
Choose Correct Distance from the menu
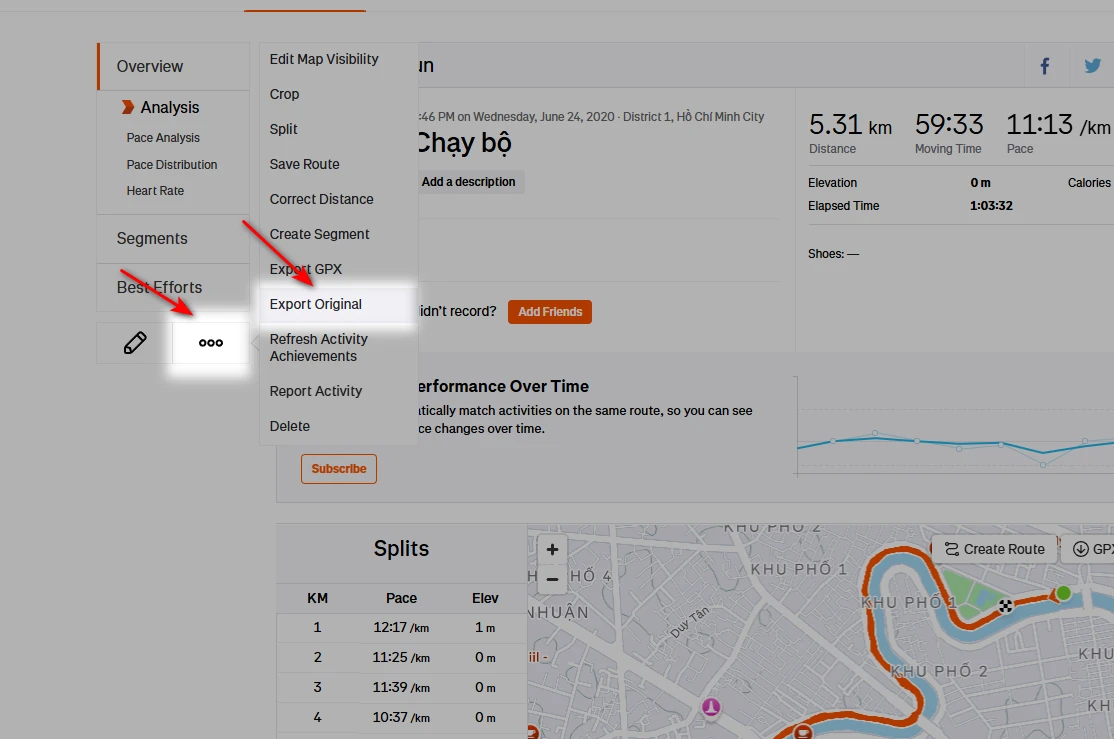[321, 198]
